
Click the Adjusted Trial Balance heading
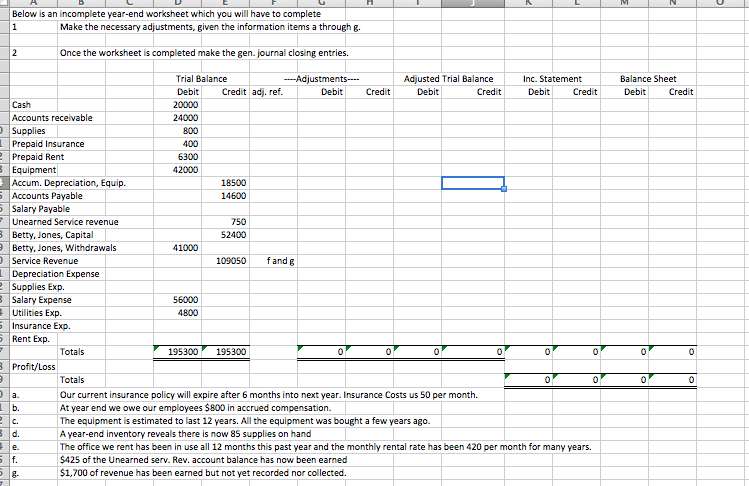[449, 79]
